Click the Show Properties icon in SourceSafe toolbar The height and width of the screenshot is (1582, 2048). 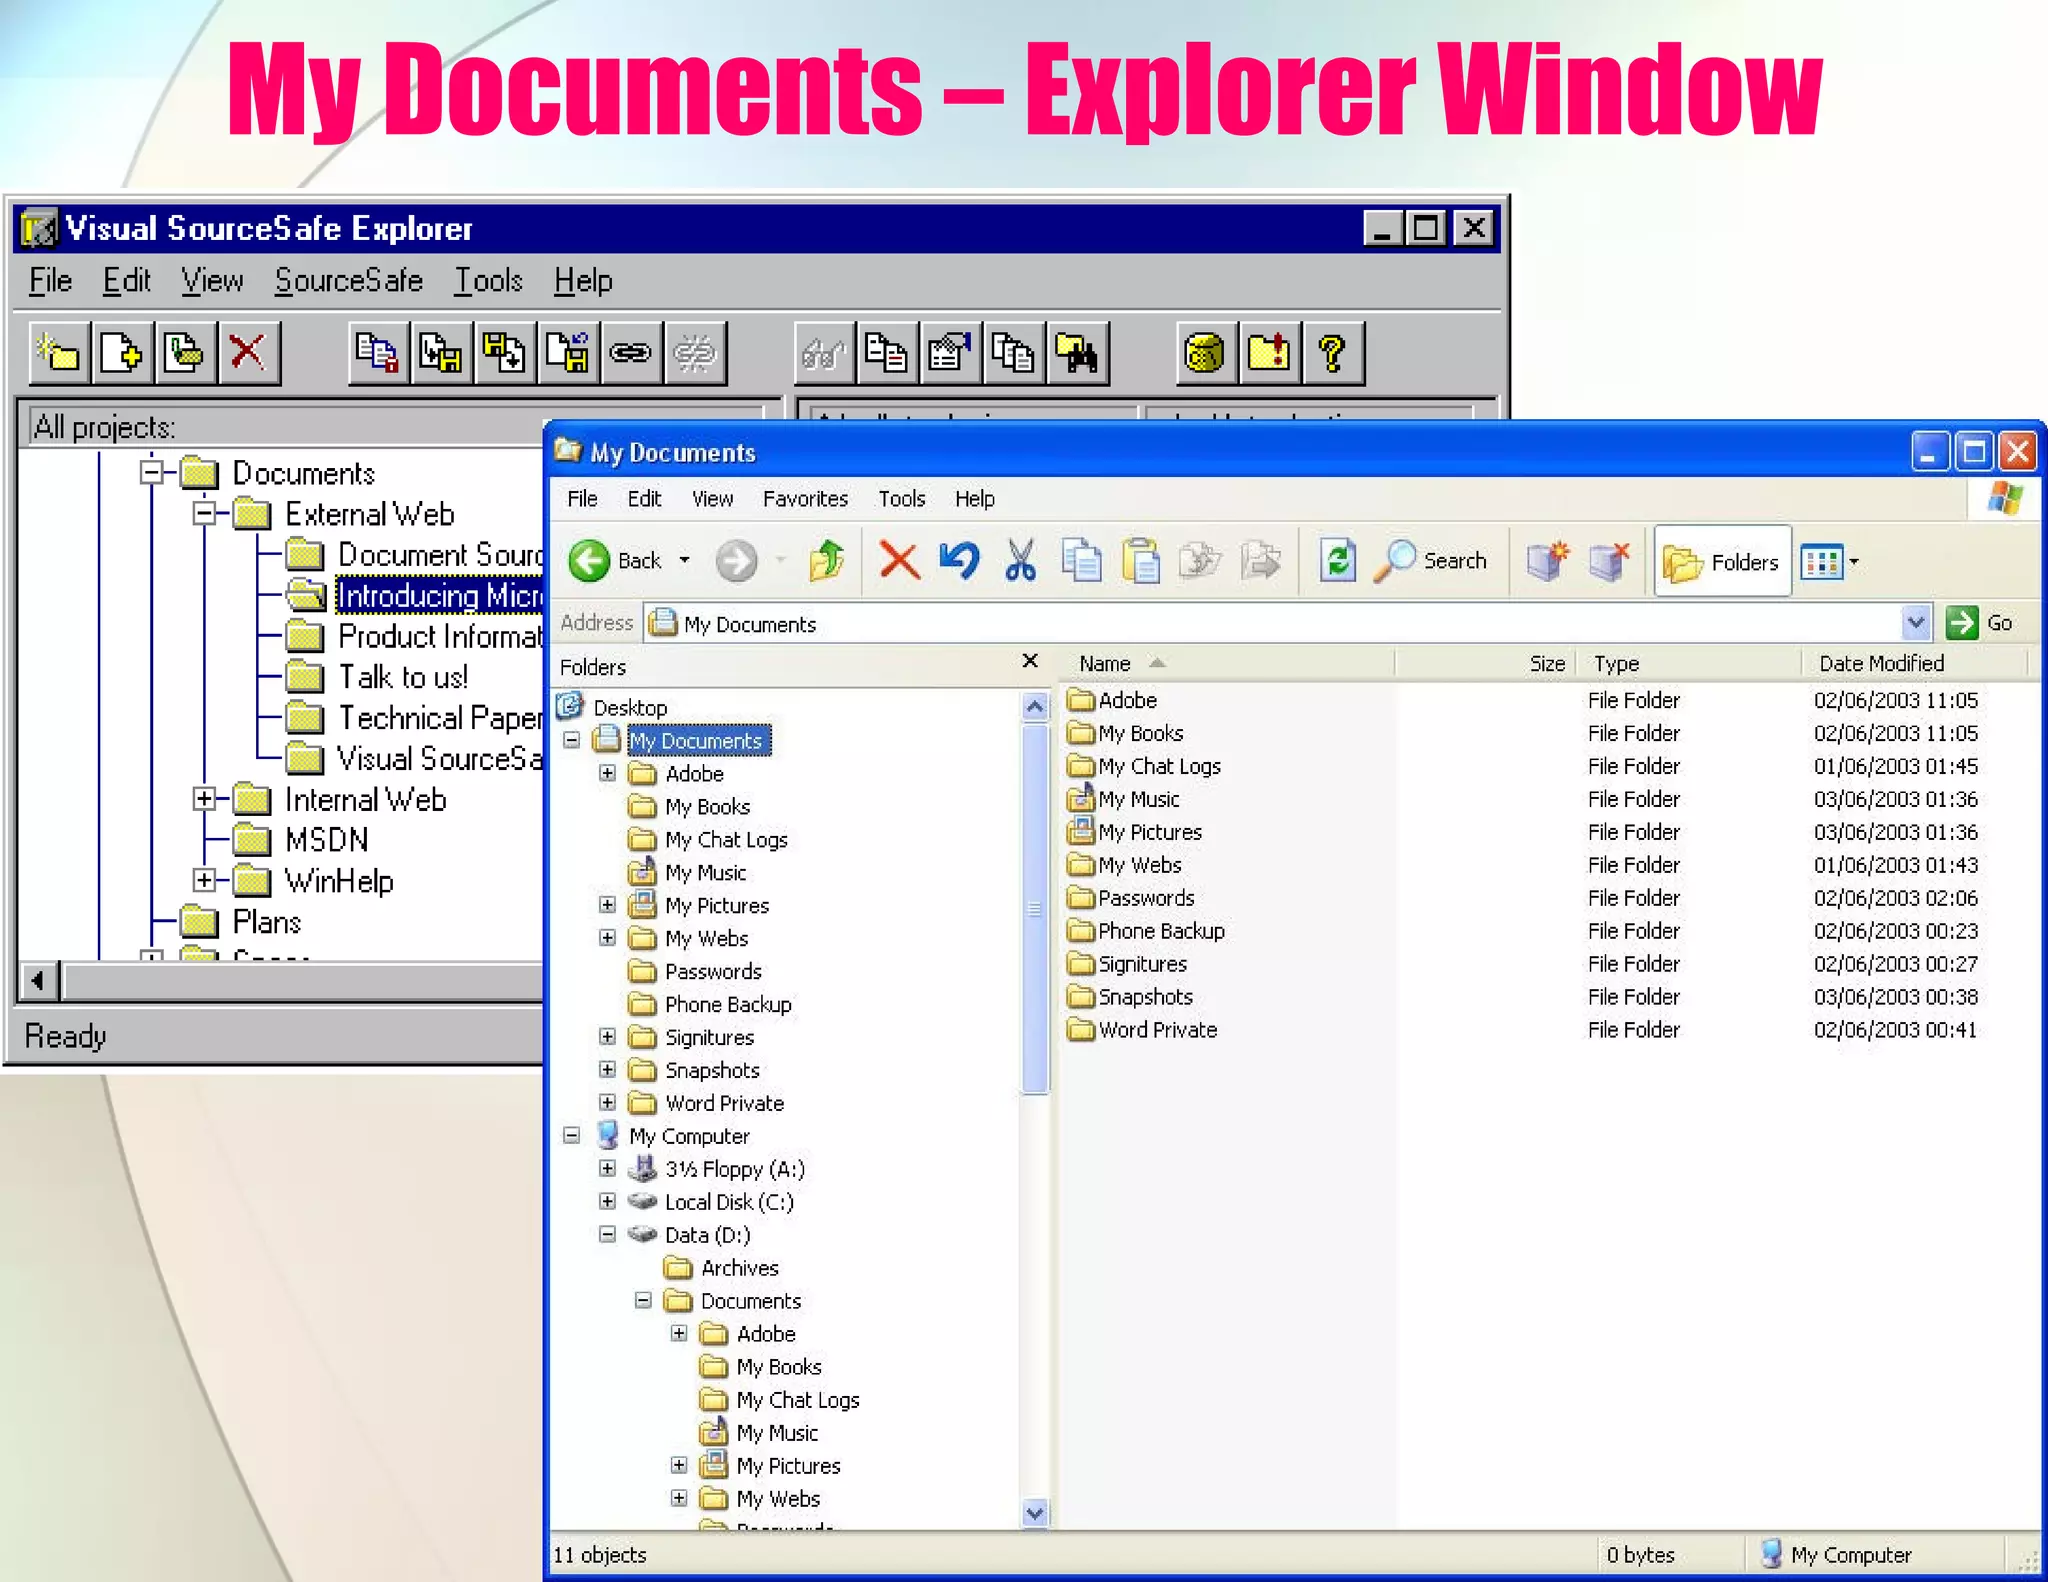tap(950, 353)
